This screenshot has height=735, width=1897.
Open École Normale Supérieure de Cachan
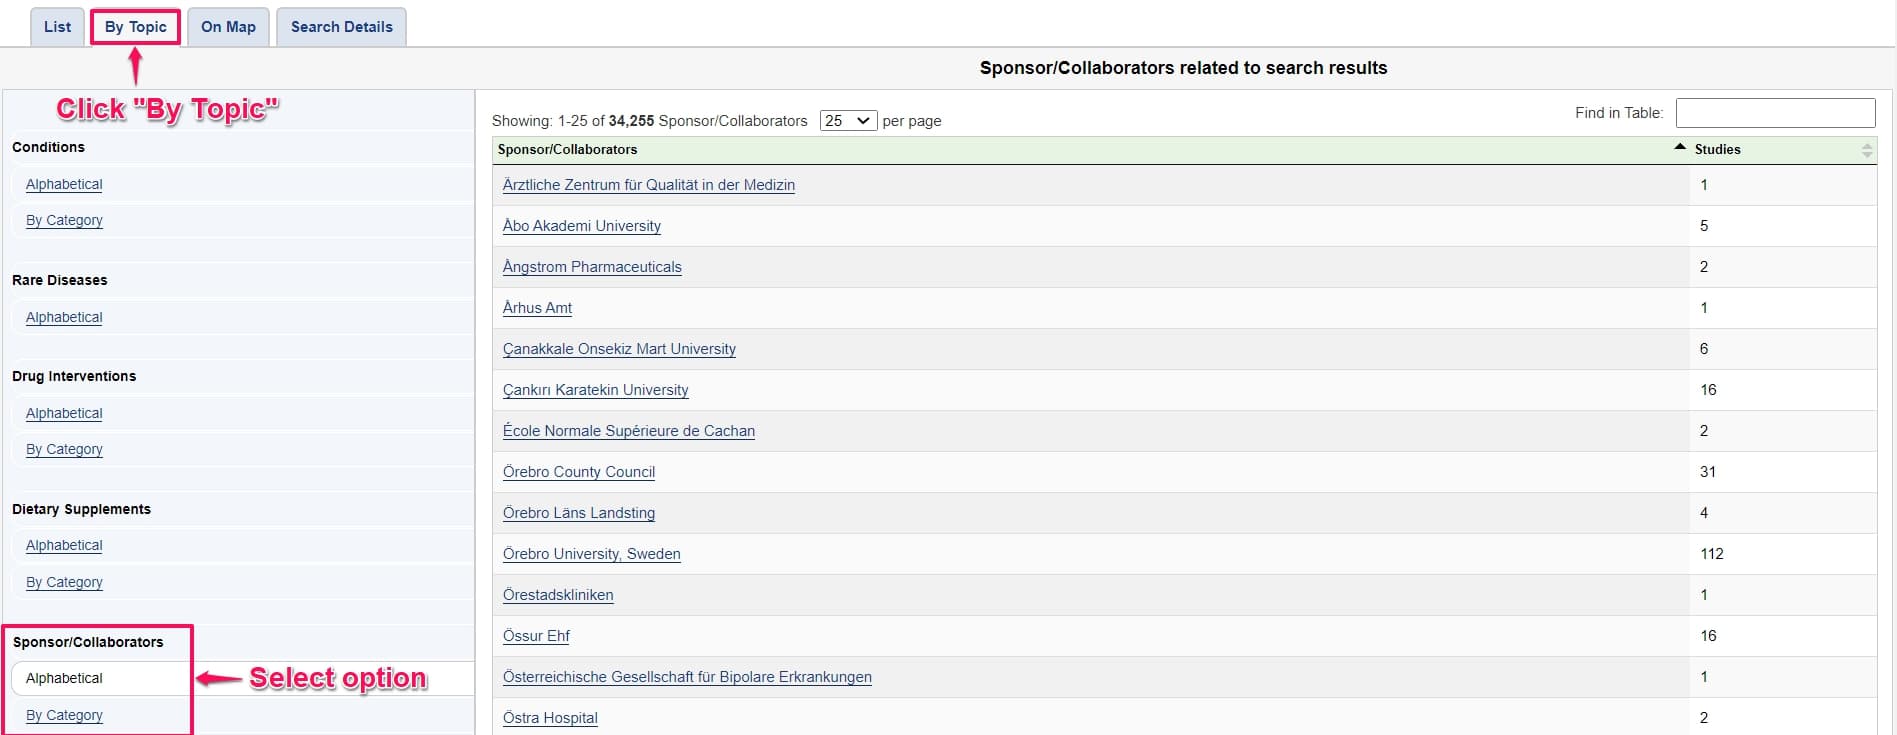point(628,431)
